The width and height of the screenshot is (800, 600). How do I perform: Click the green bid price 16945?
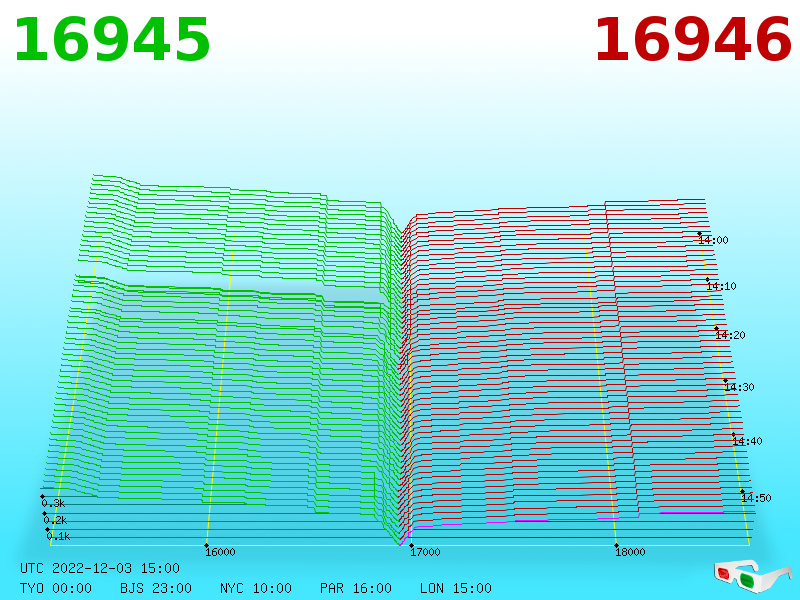point(112,40)
